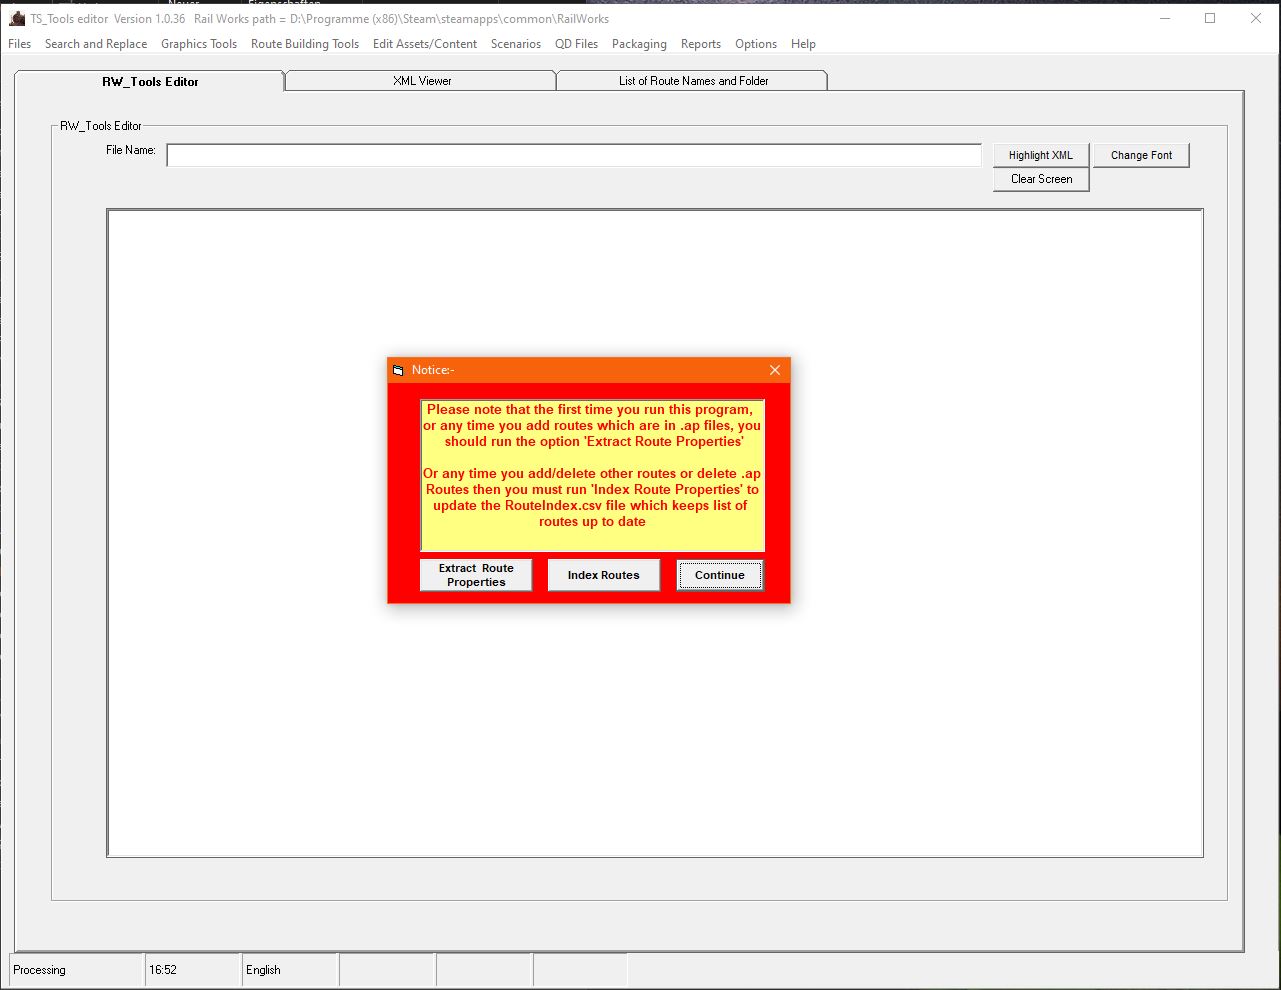1281x990 pixels.
Task: Open the Help menu
Action: [803, 44]
